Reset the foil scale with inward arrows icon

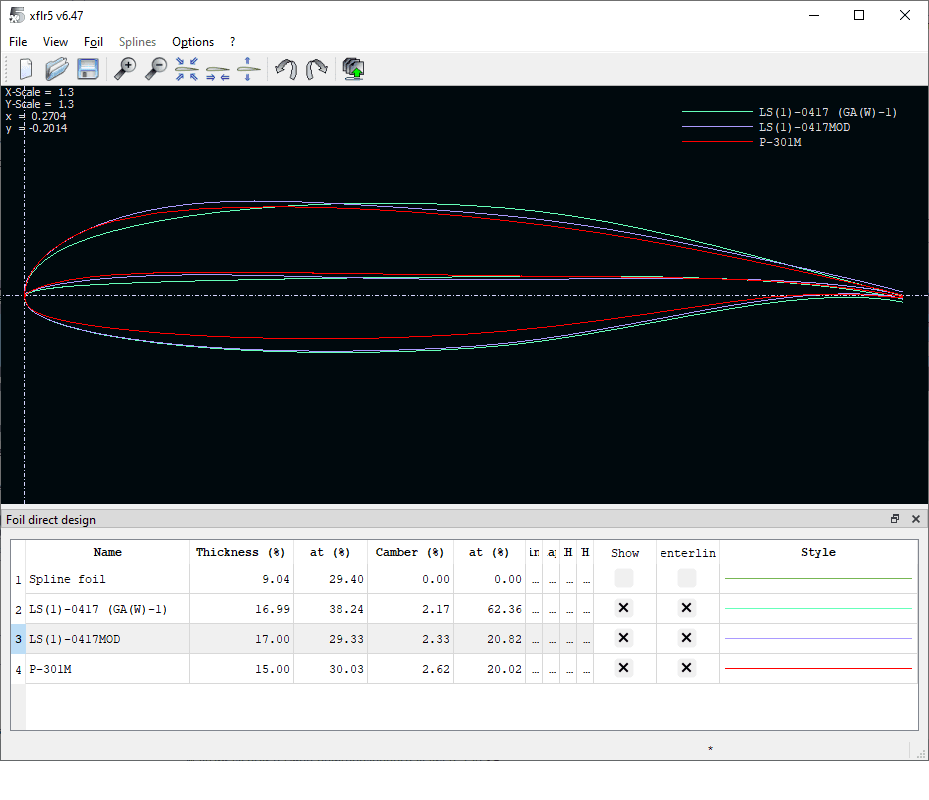[x=187, y=69]
